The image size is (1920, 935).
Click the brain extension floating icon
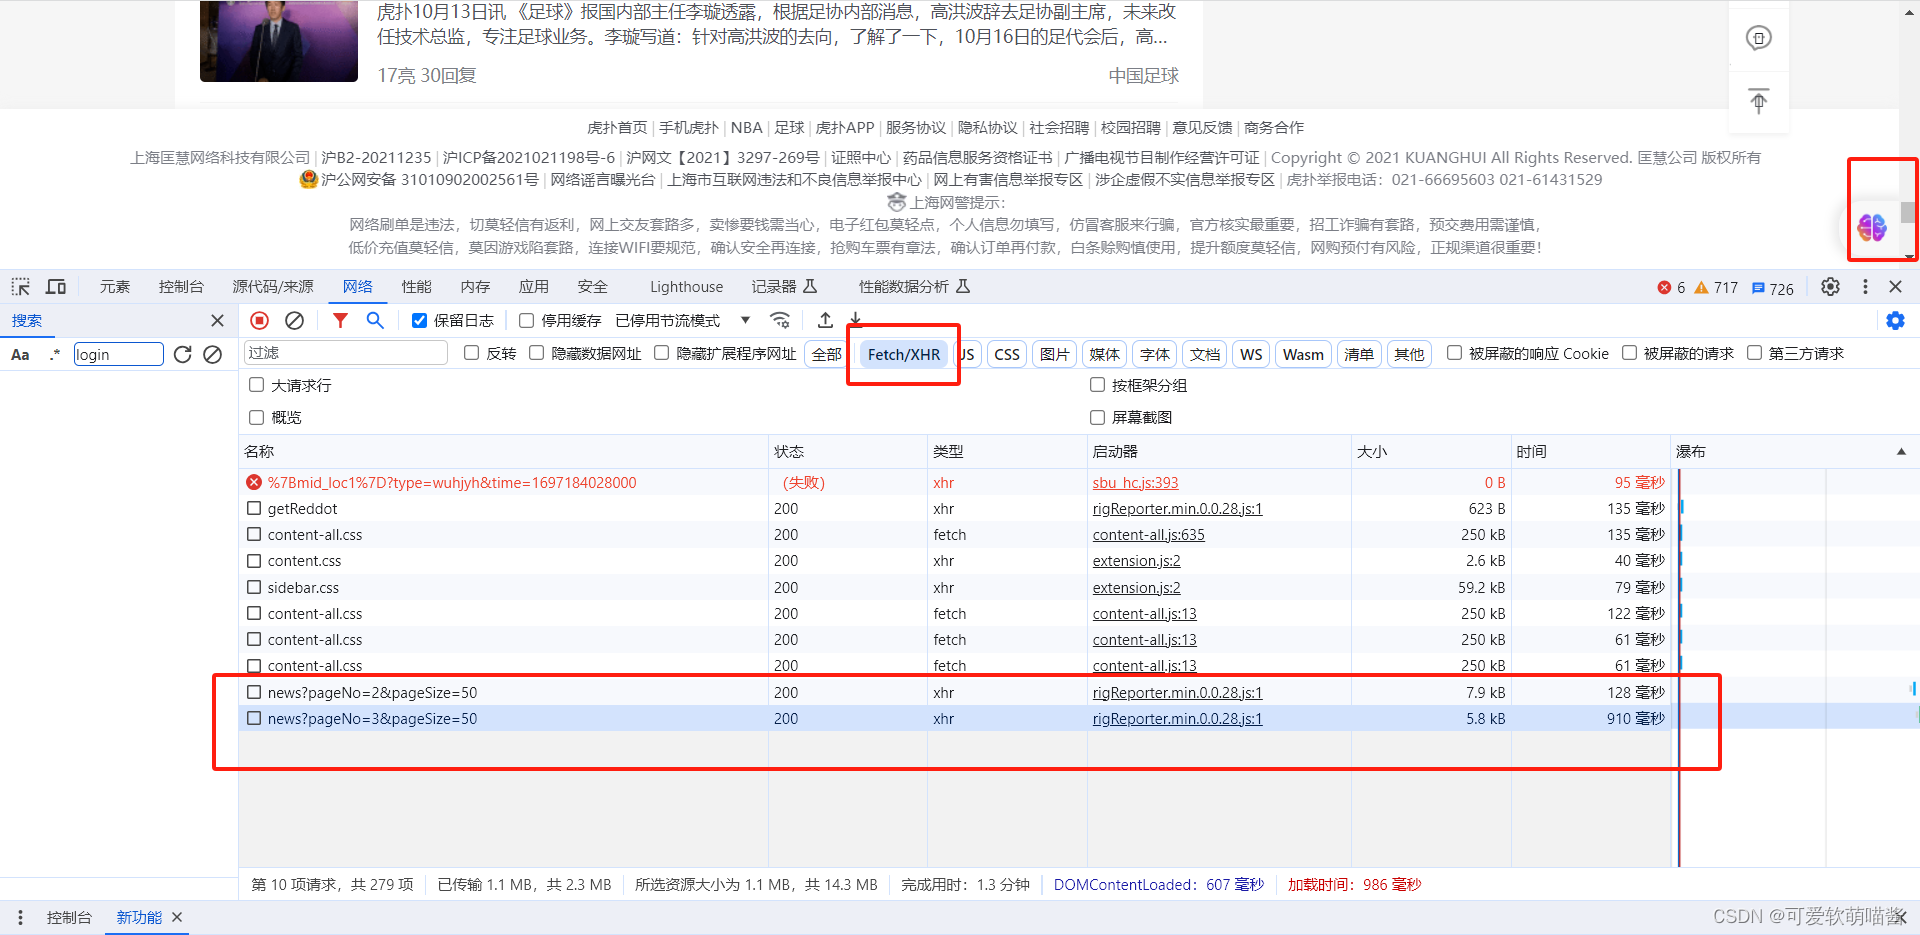coord(1872,228)
